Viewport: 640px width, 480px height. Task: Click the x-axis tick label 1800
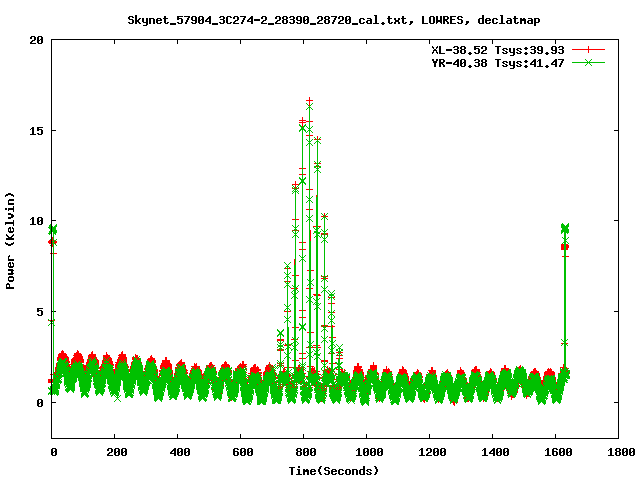(621, 452)
